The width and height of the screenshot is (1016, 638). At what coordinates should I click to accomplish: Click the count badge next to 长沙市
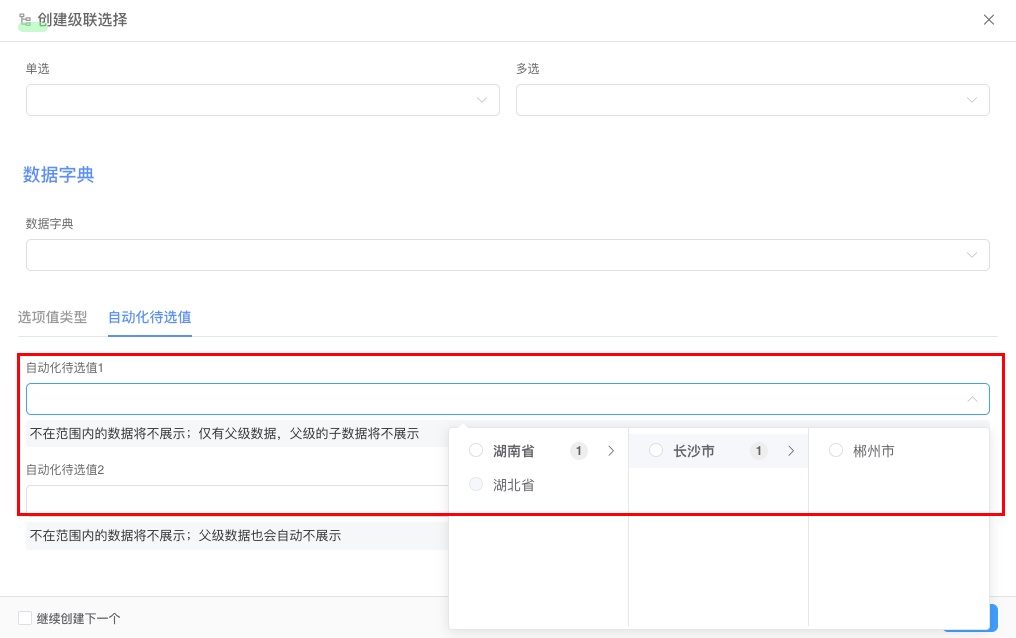click(x=758, y=450)
